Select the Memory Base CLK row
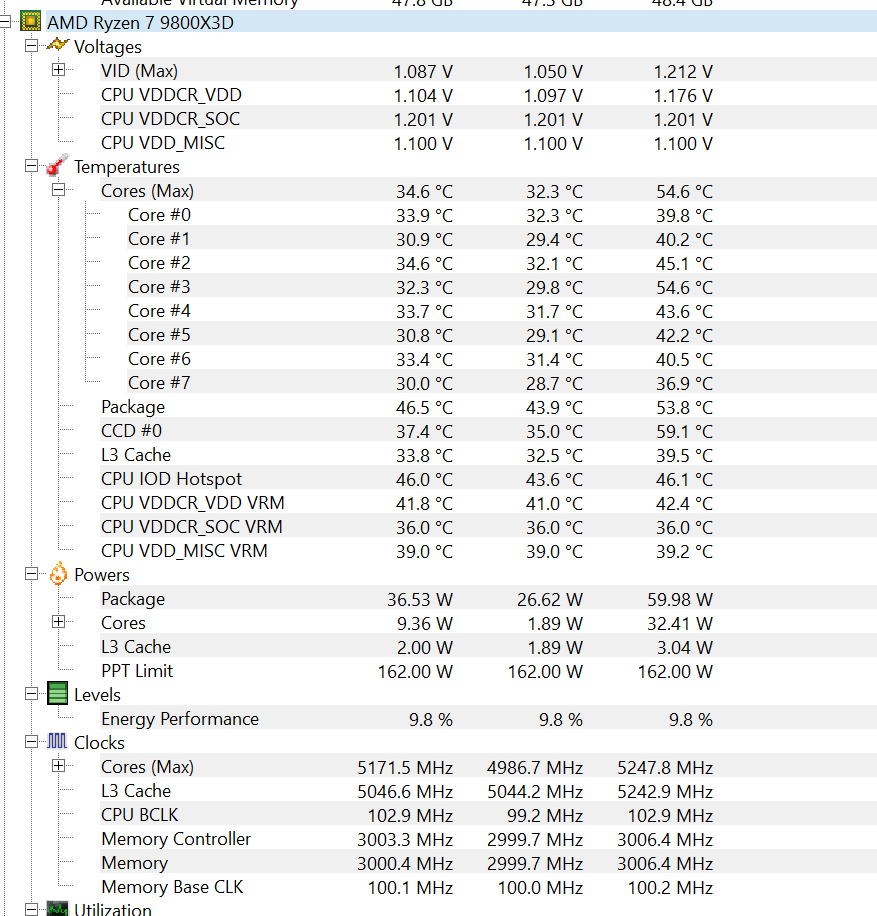 [x=488, y=886]
